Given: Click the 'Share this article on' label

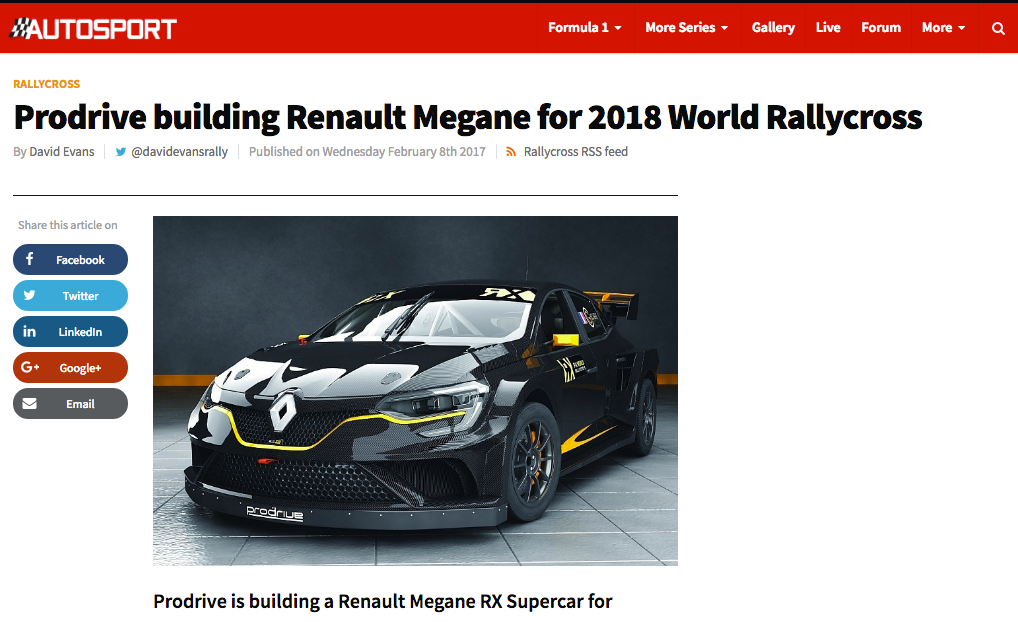Looking at the screenshot, I should tap(68, 225).
